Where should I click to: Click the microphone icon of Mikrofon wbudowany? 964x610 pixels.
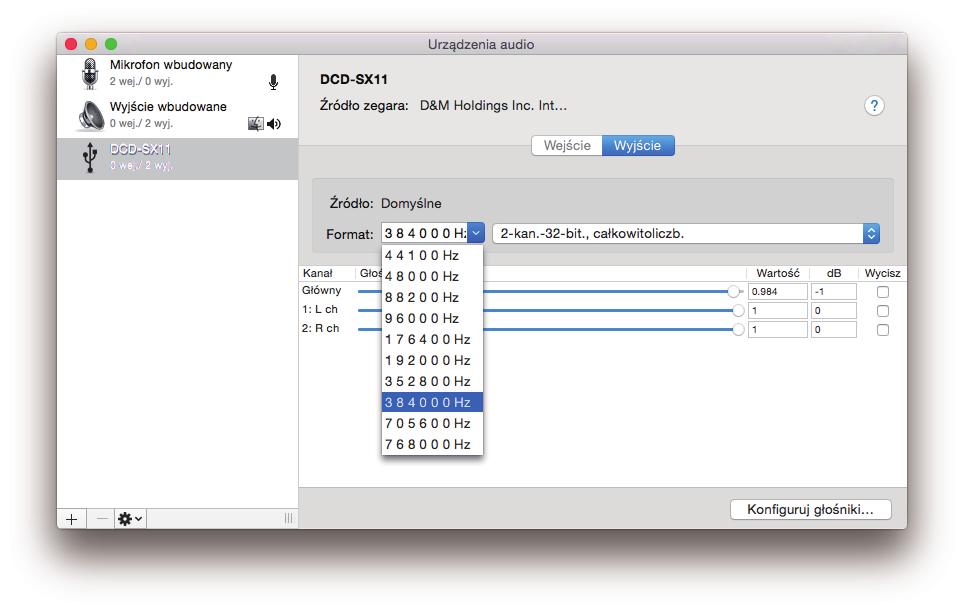point(90,73)
